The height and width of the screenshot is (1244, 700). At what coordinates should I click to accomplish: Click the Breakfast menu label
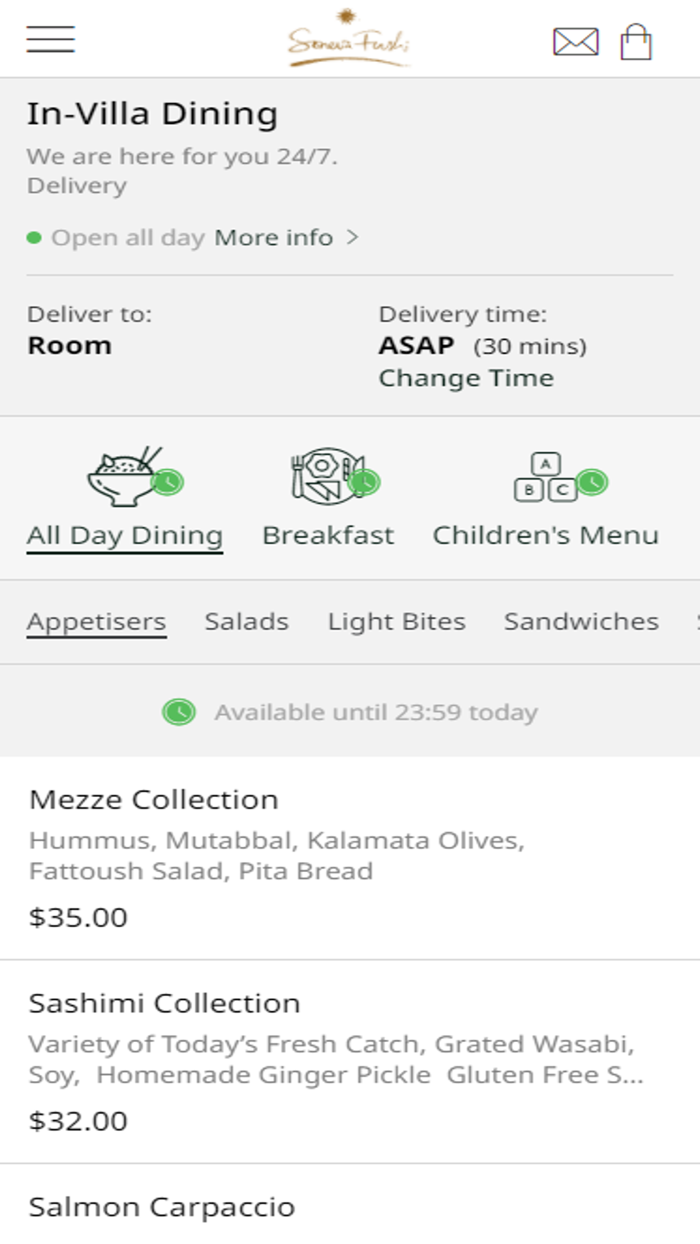pos(328,535)
